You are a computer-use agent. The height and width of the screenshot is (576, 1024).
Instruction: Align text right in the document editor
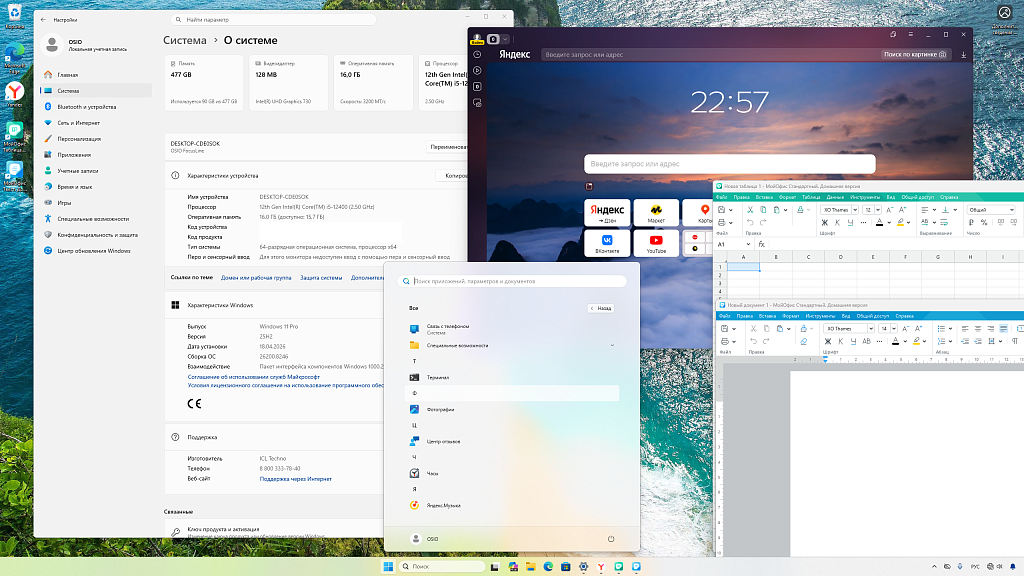click(991, 328)
